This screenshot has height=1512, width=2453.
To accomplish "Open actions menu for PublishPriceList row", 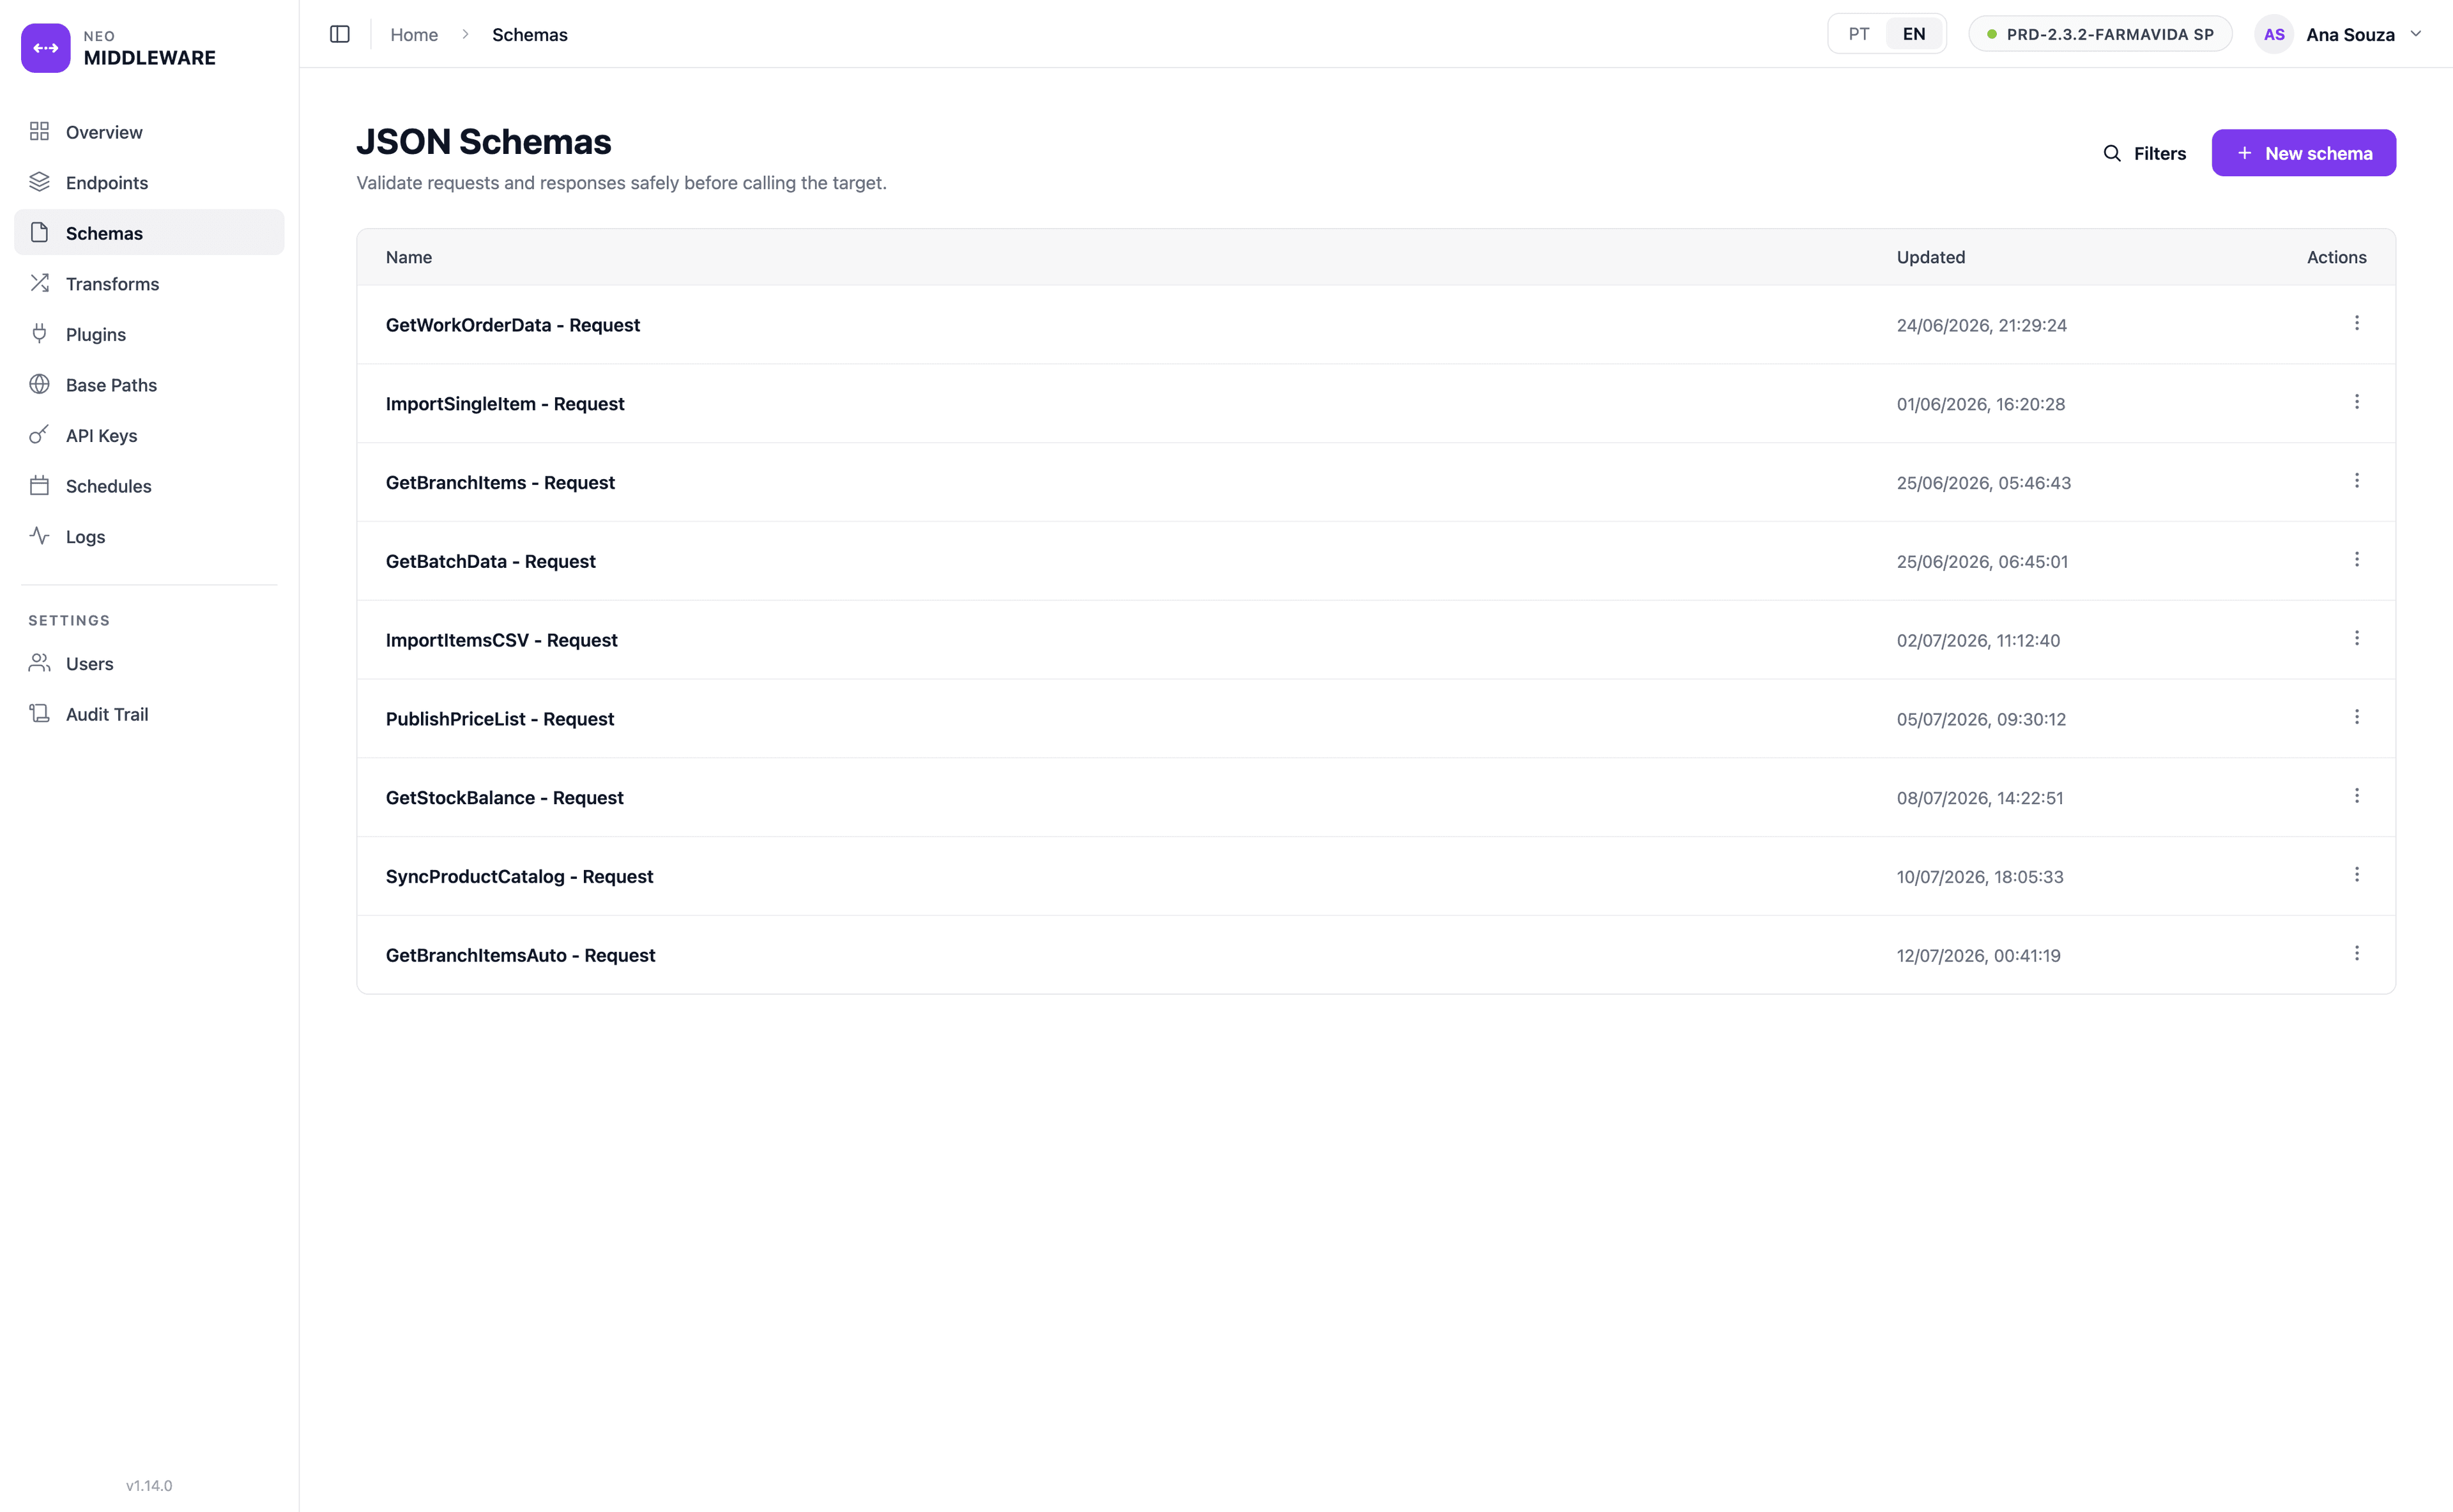I will tap(2357, 717).
